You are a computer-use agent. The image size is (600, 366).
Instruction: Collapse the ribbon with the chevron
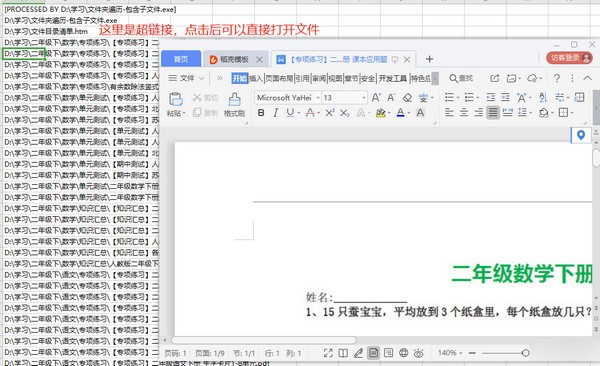pos(587,78)
